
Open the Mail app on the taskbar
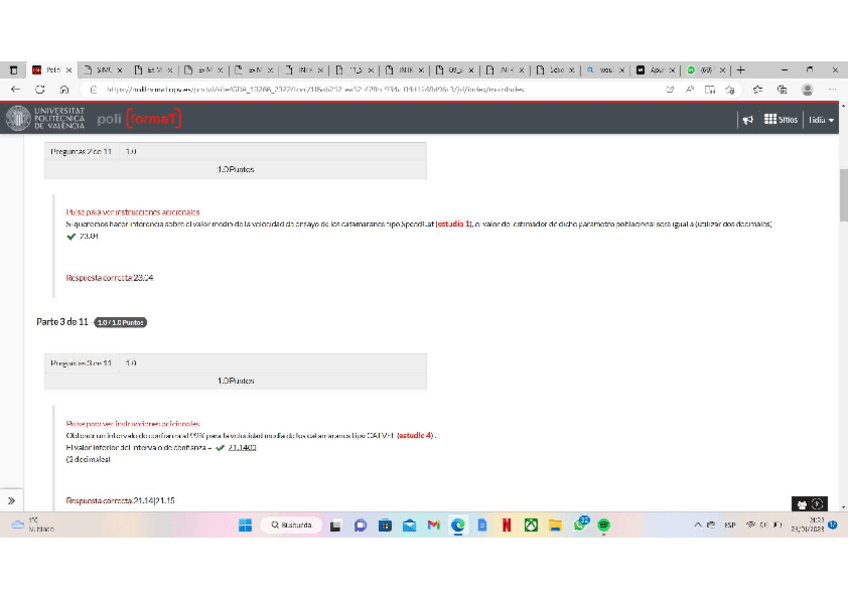coord(409,525)
